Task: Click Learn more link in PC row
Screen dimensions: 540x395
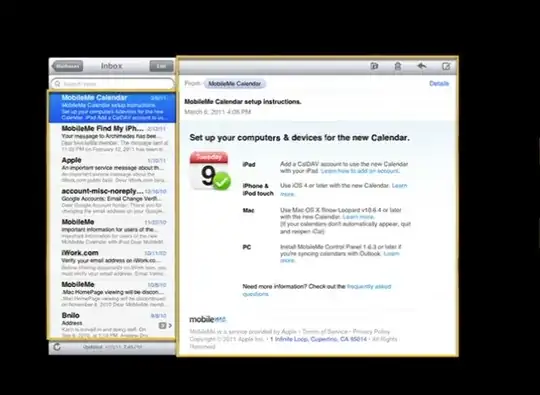Action: 392,254
